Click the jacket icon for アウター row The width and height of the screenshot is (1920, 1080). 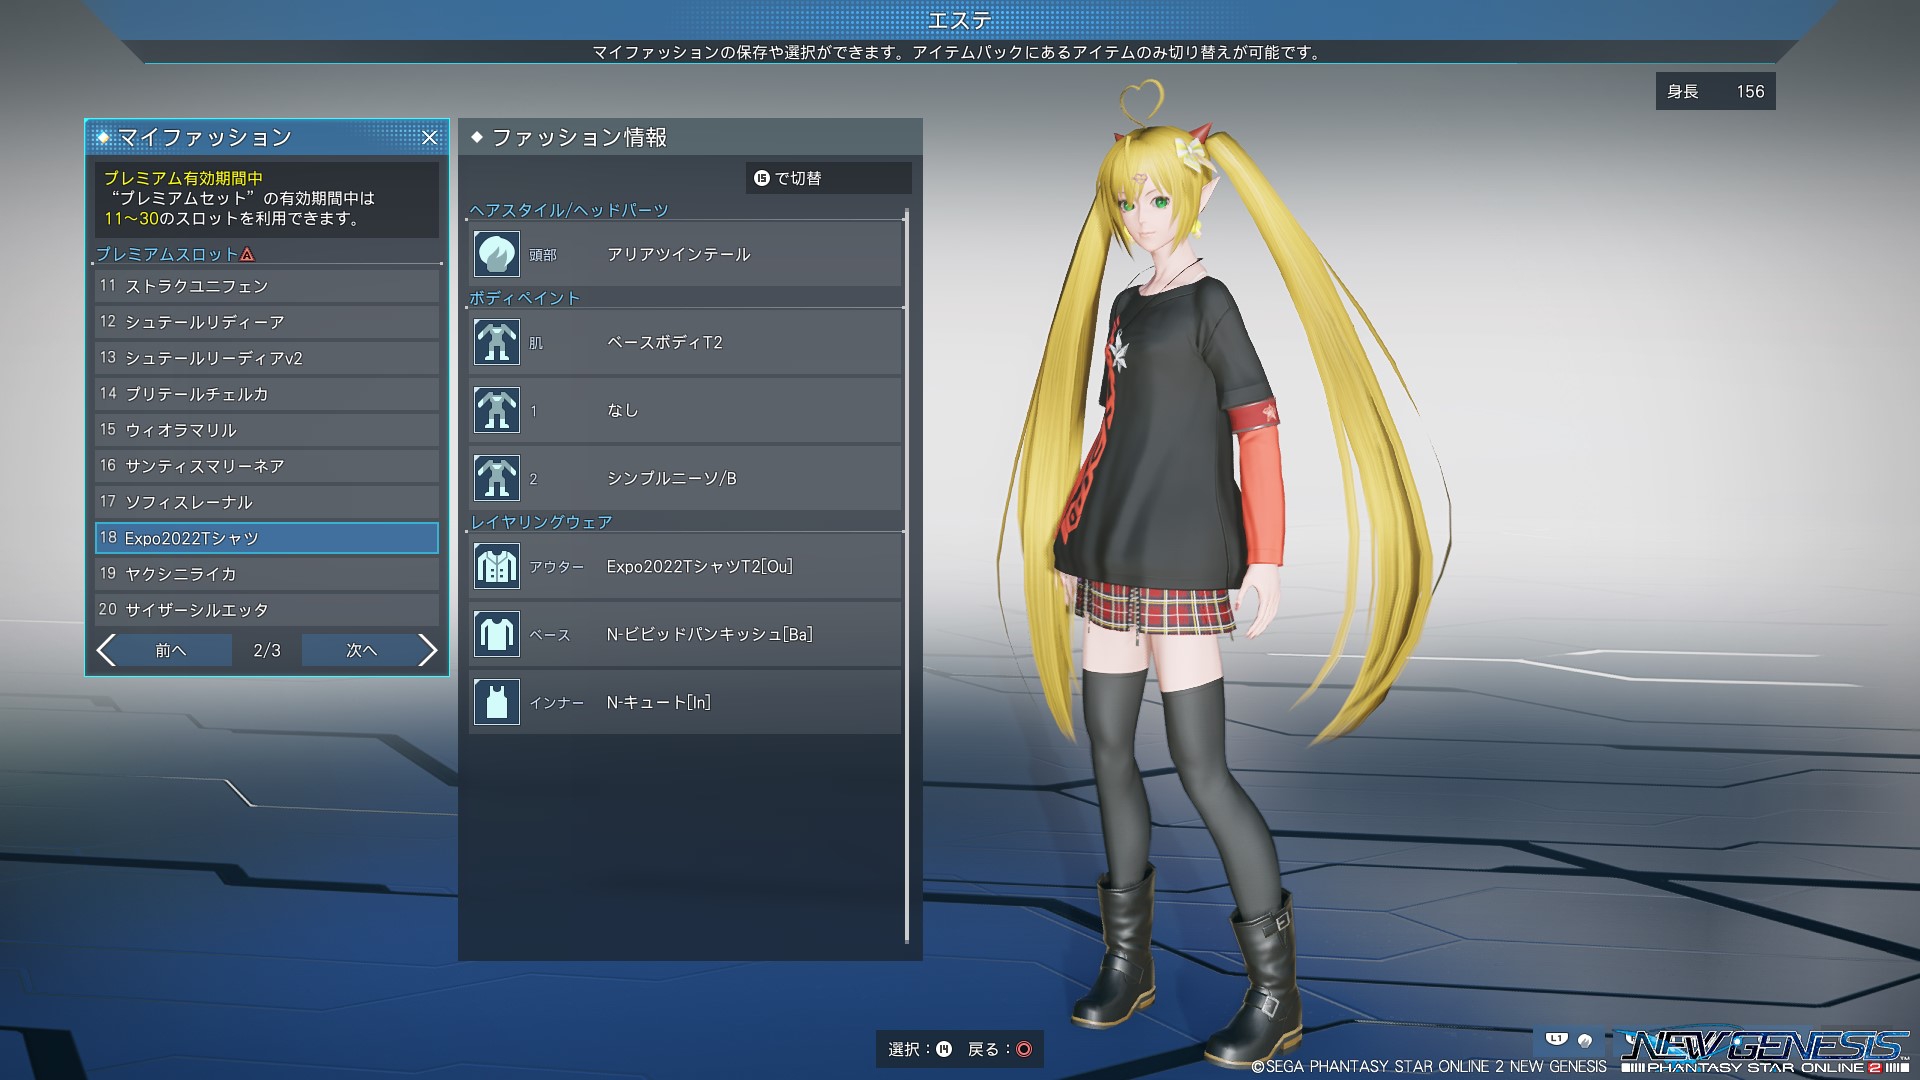click(x=496, y=566)
